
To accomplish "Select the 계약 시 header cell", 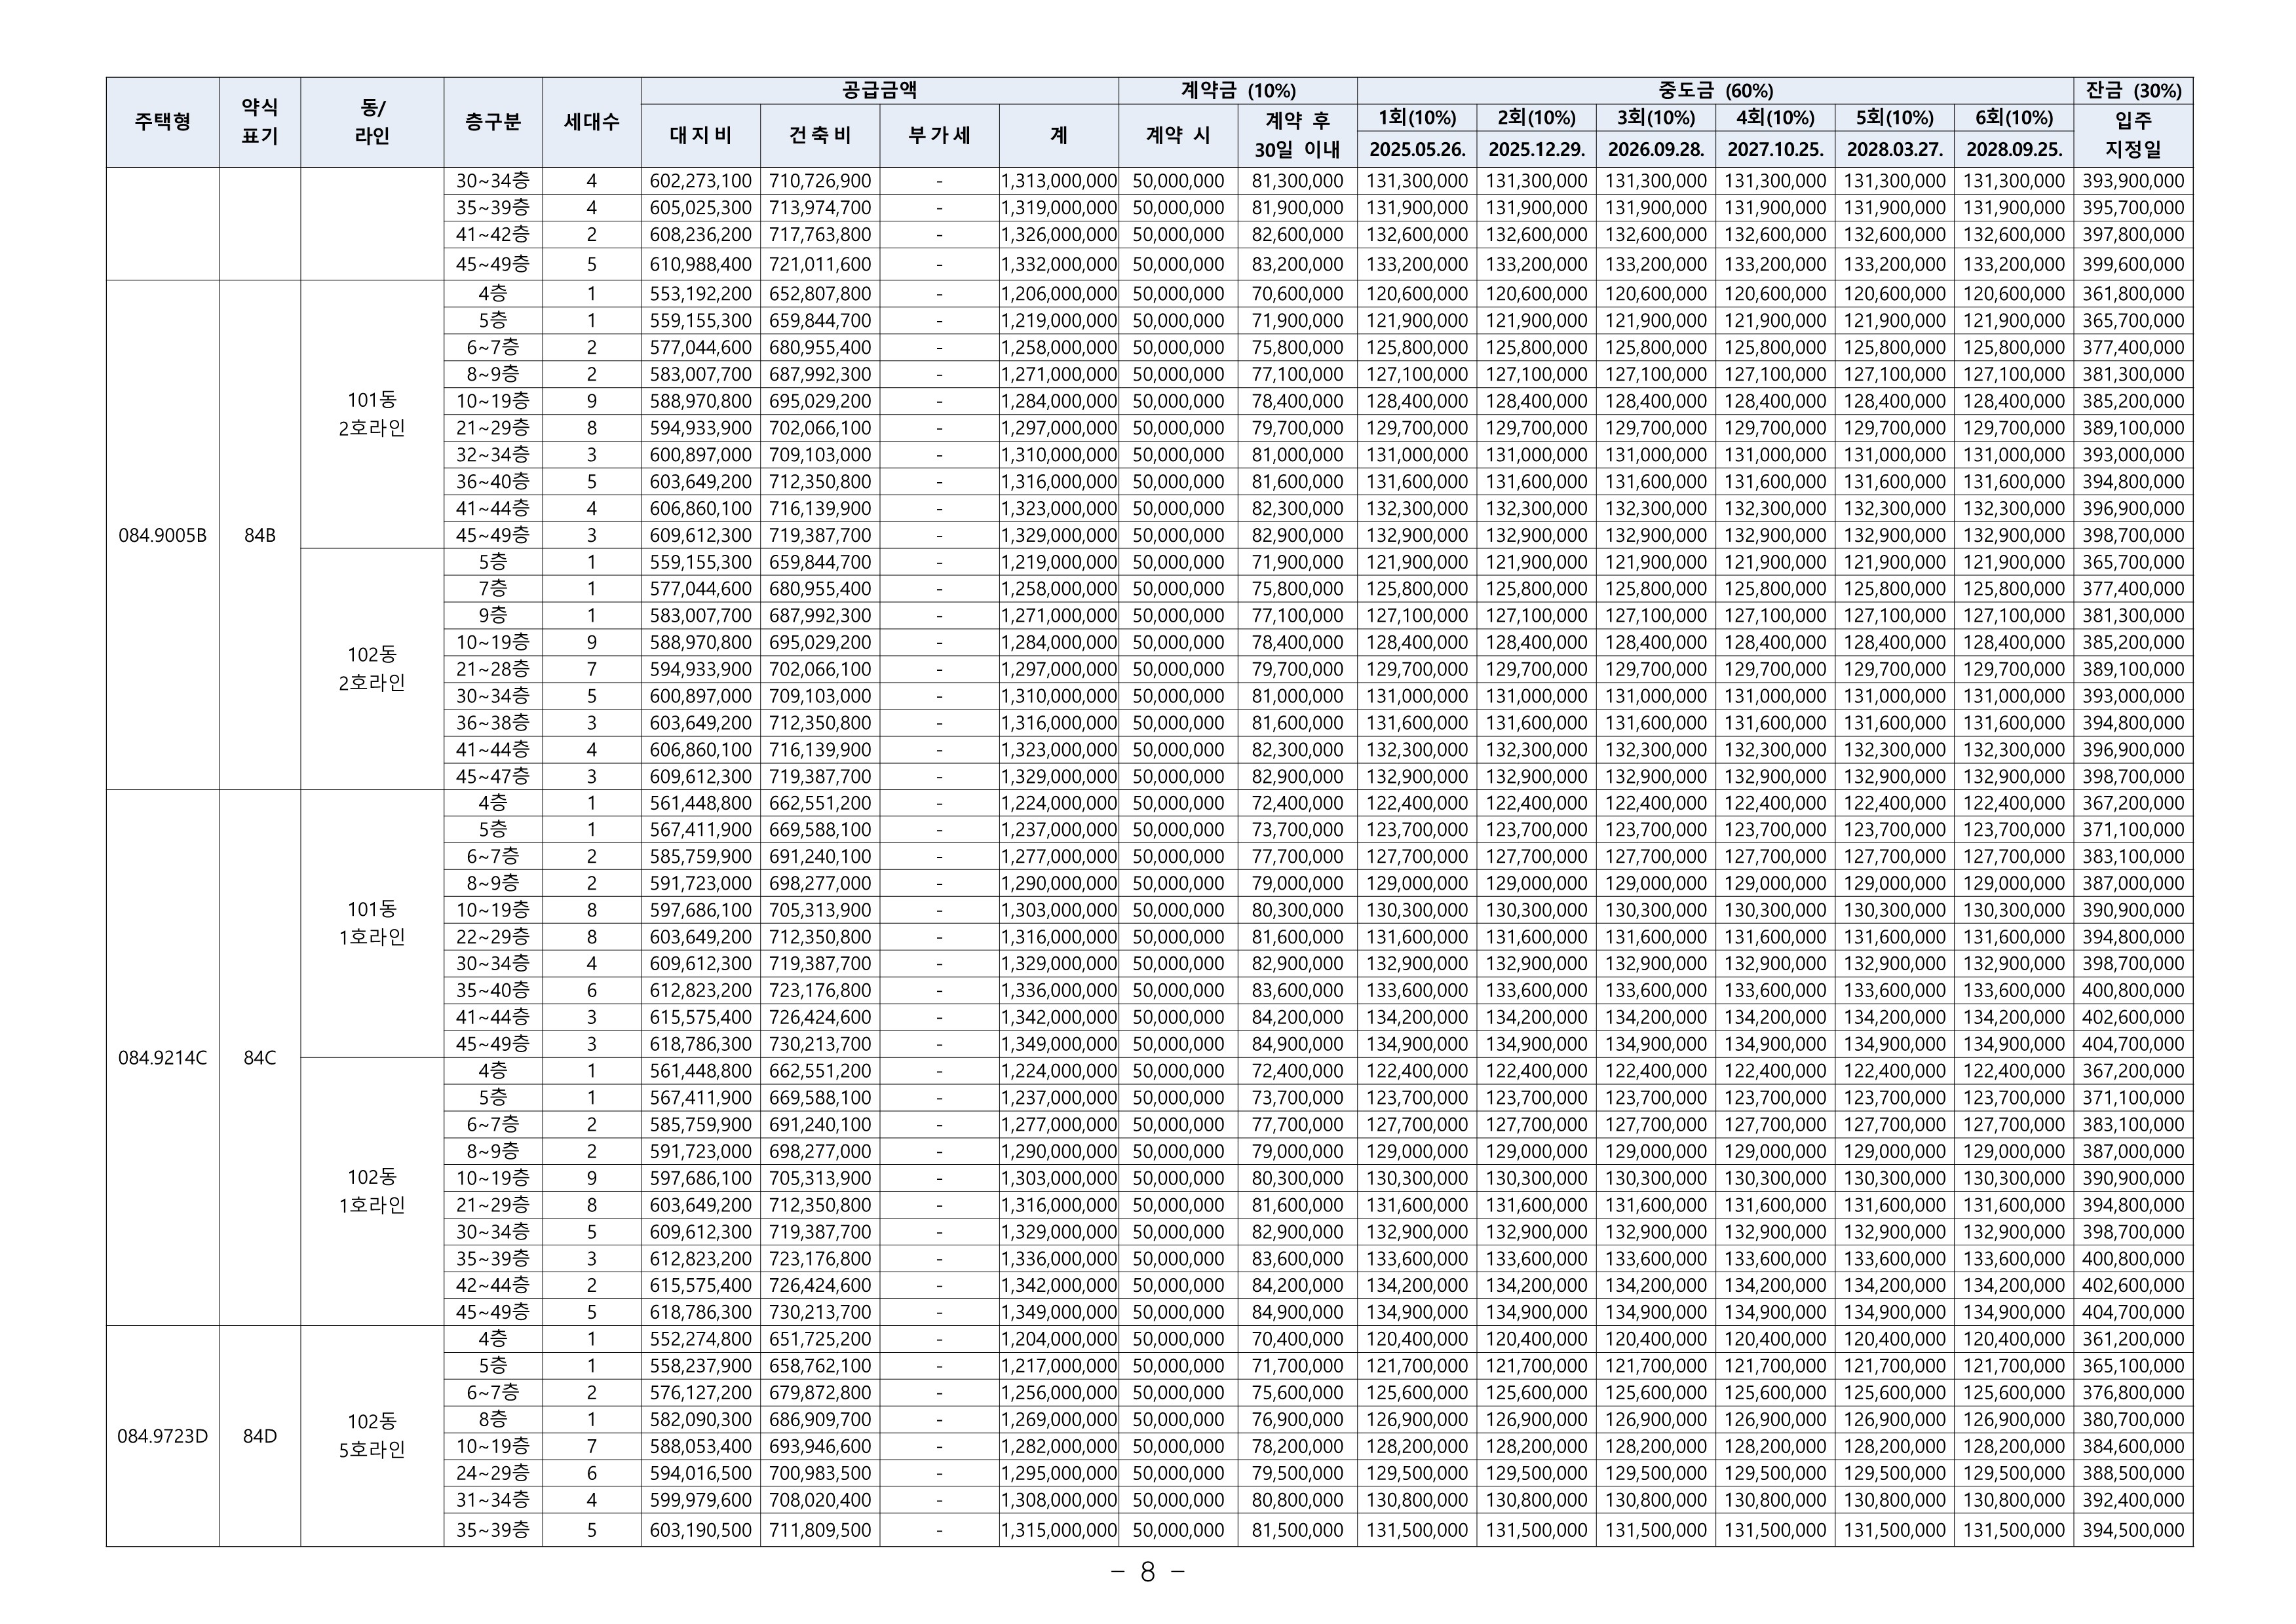I will (1178, 136).
